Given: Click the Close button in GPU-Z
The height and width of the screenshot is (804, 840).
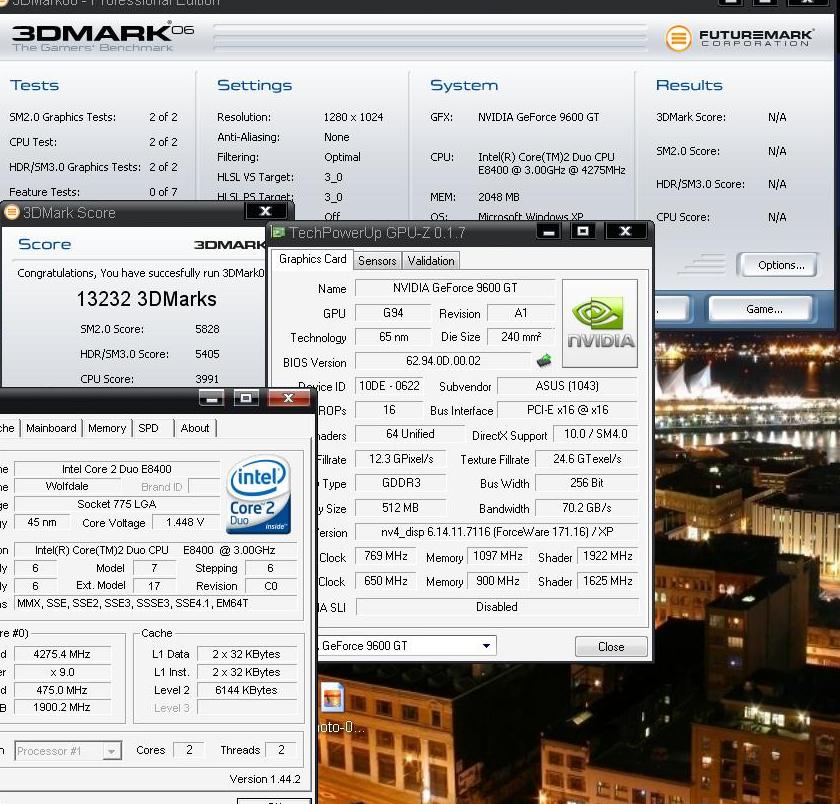Looking at the screenshot, I should [x=611, y=647].
